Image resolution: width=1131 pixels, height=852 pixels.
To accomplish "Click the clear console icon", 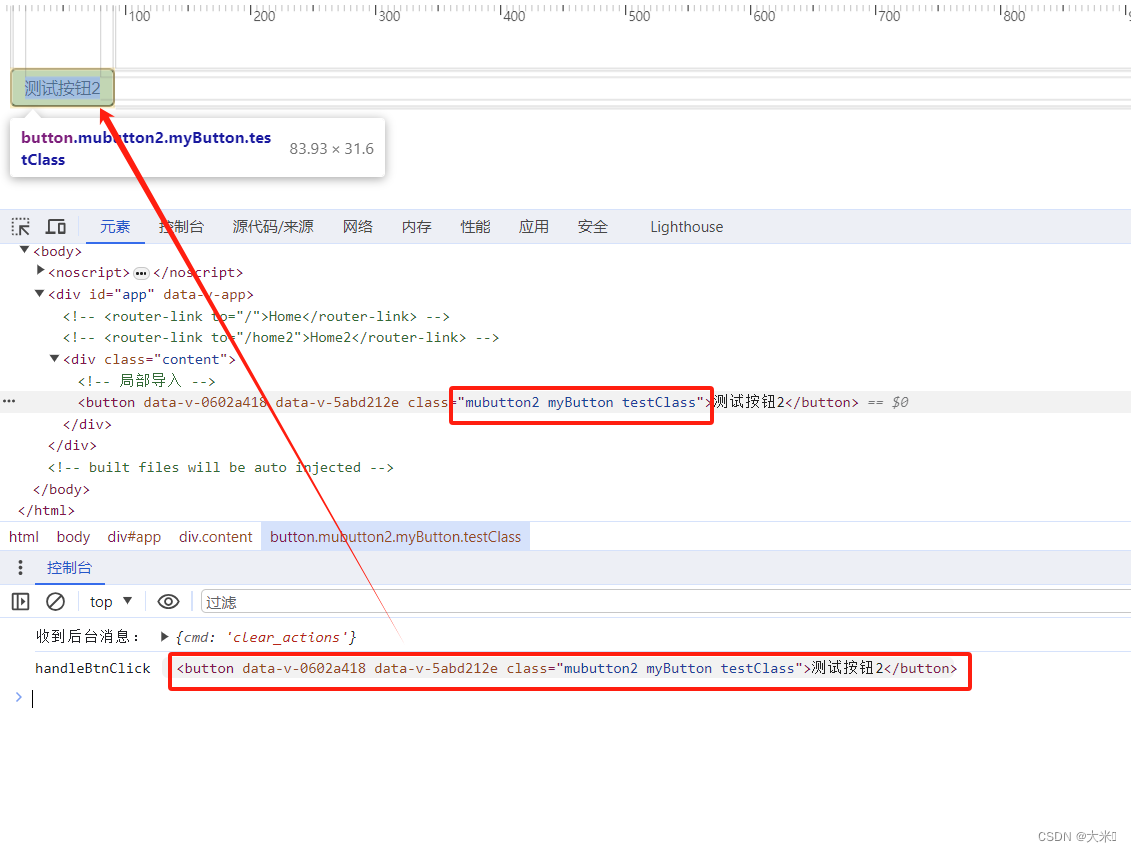I will tap(55, 601).
